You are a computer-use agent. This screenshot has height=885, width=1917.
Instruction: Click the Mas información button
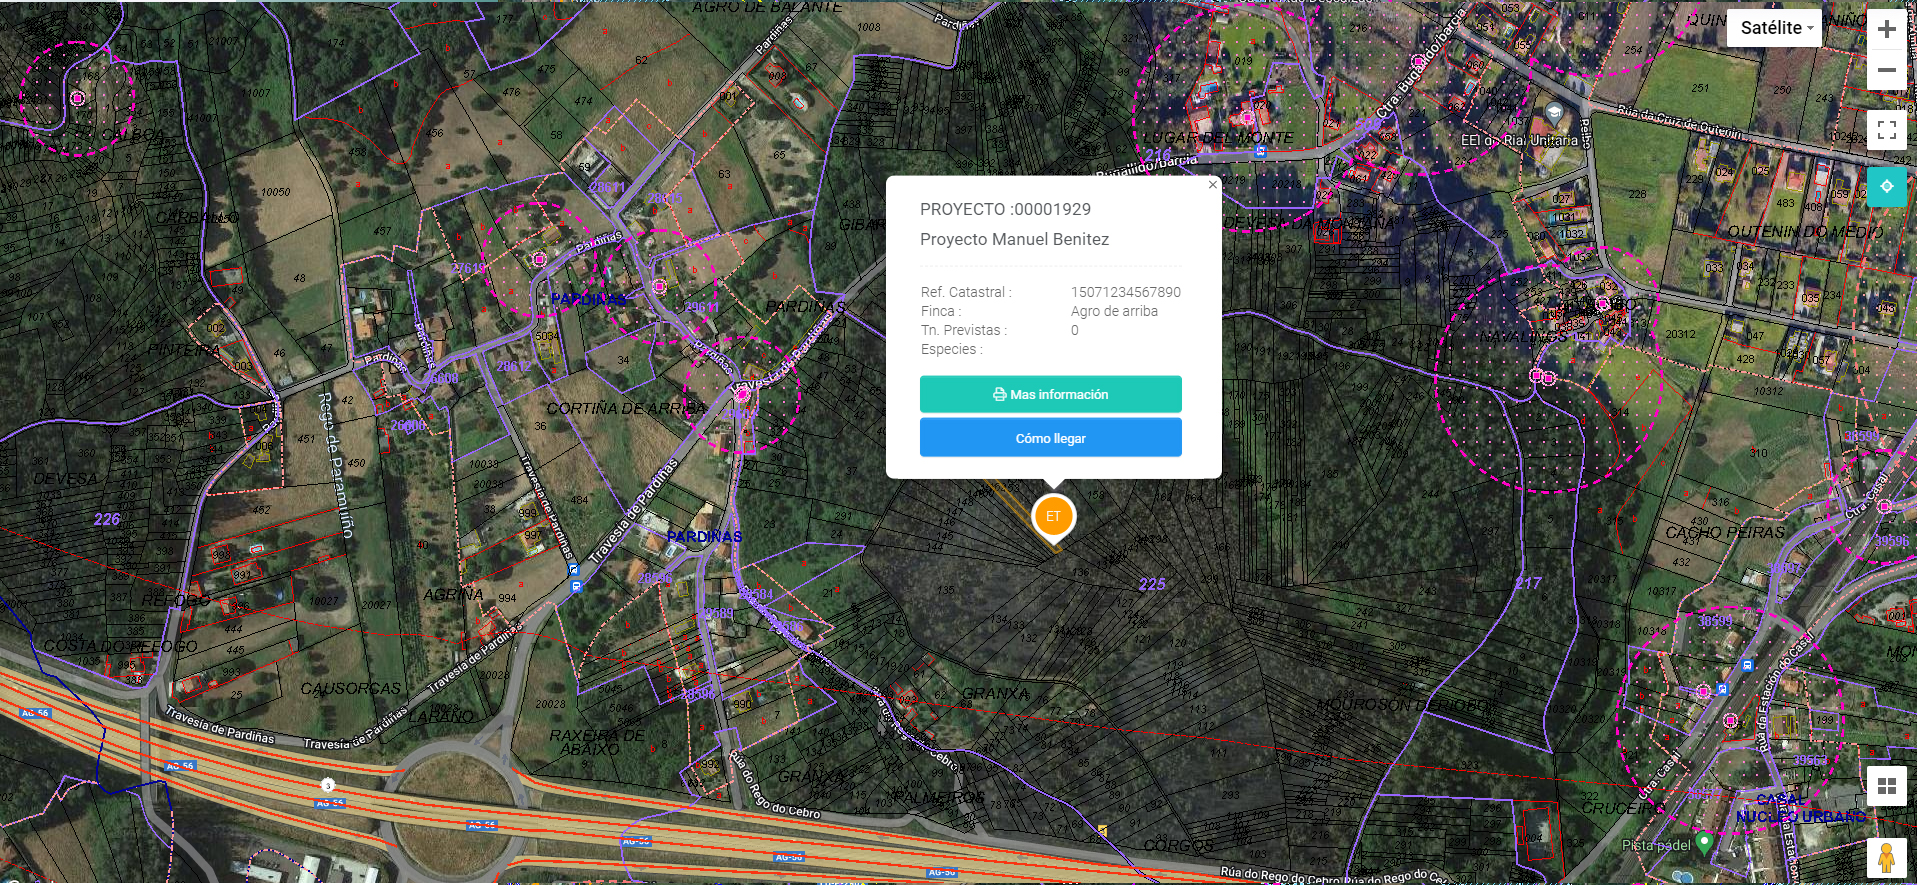1050,394
